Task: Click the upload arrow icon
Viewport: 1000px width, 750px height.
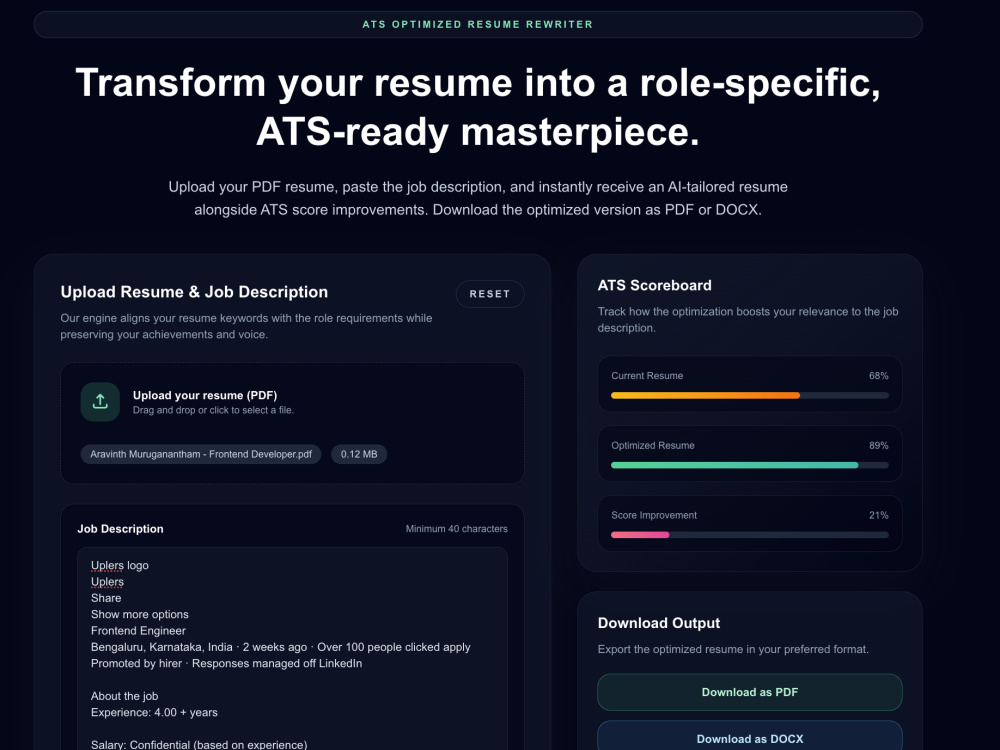Action: point(100,402)
